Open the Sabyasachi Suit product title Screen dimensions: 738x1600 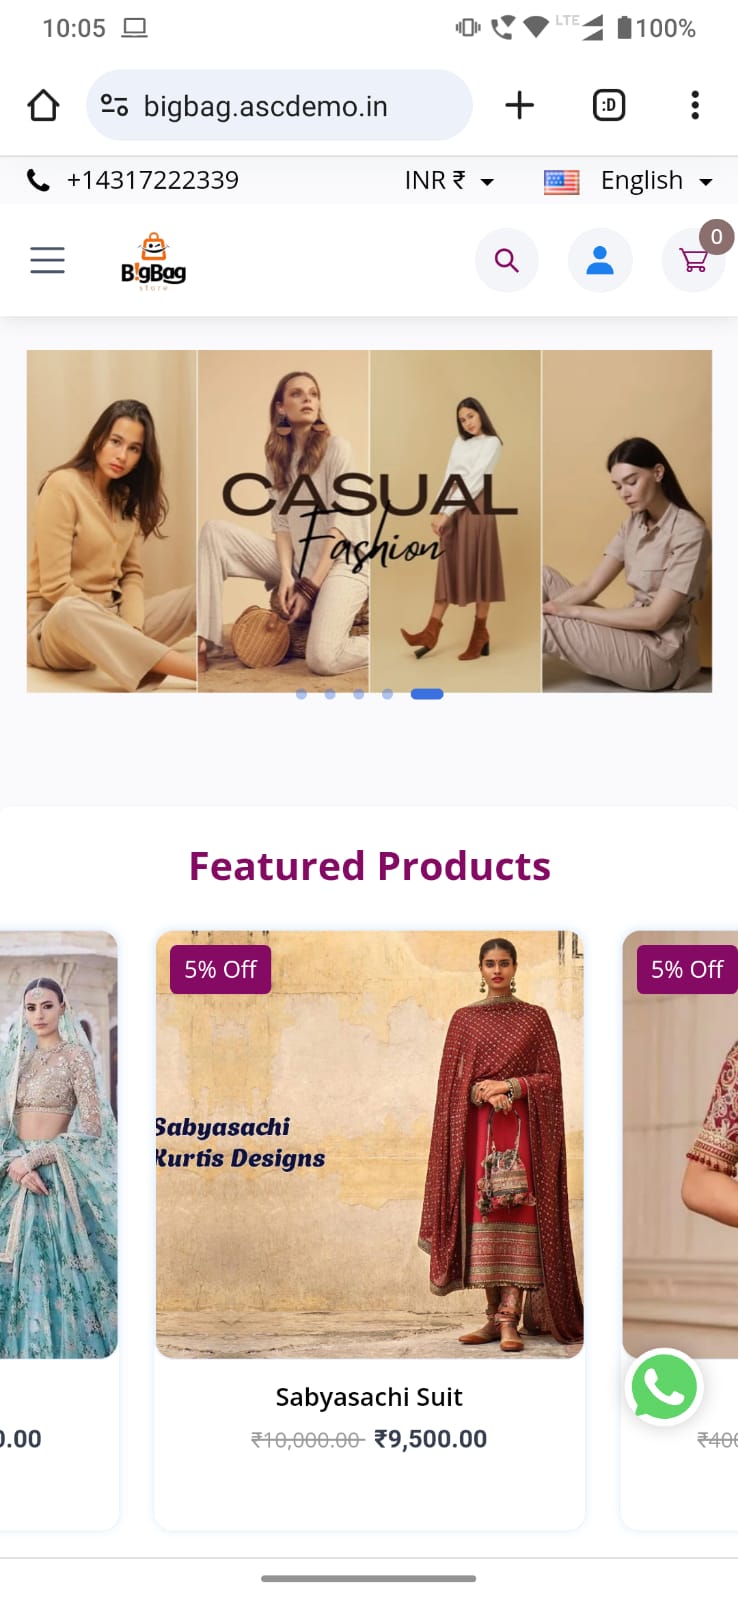coord(369,1397)
